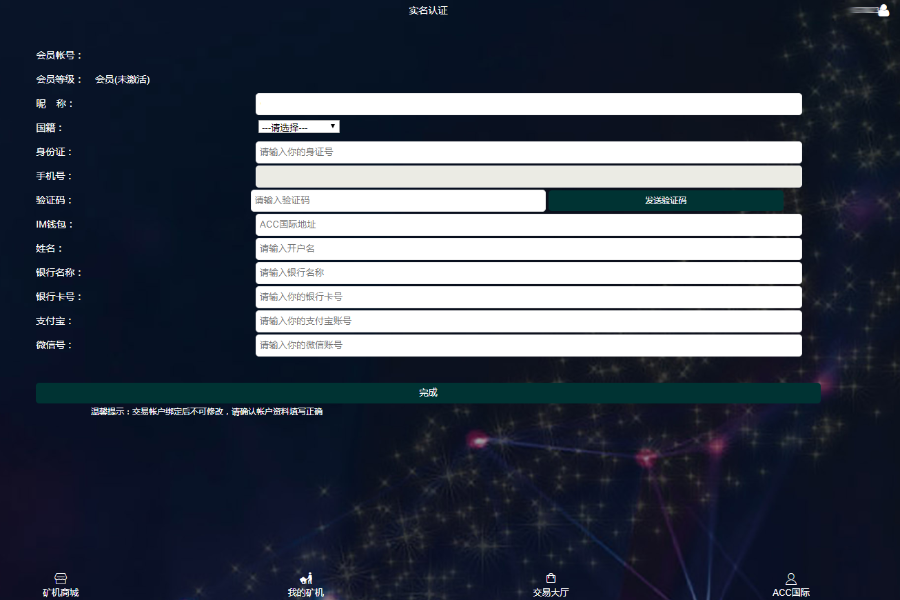This screenshot has height=600, width=900.
Task: Click the 会员等级 label
Action: click(x=59, y=79)
